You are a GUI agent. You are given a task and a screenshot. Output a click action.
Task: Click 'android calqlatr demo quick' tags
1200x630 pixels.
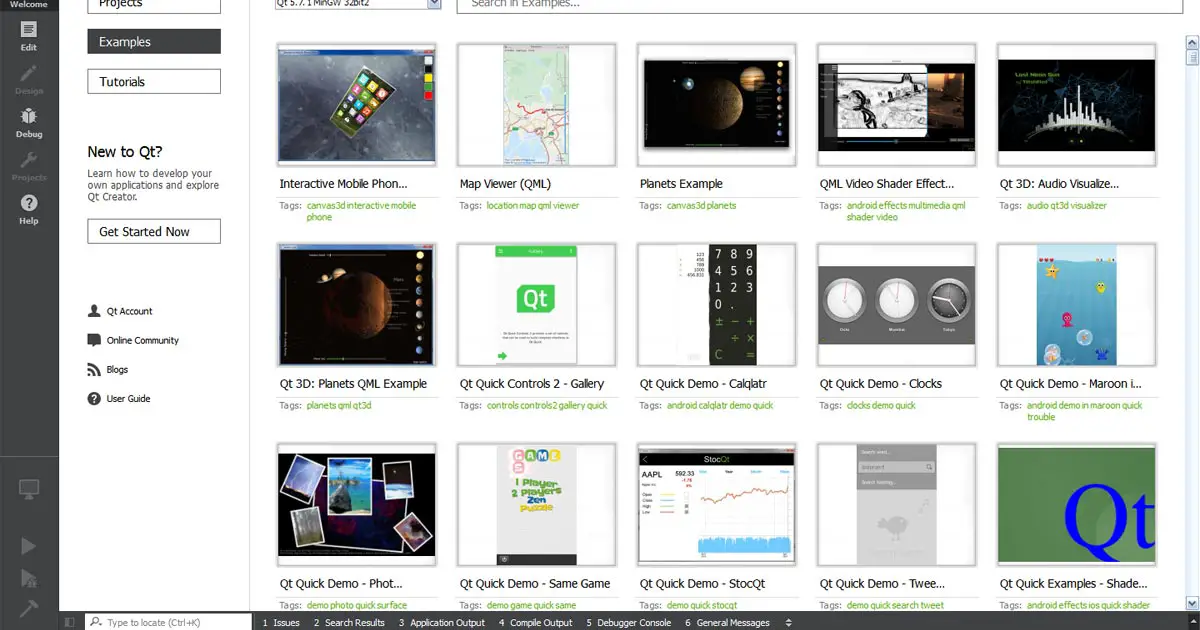(720, 405)
